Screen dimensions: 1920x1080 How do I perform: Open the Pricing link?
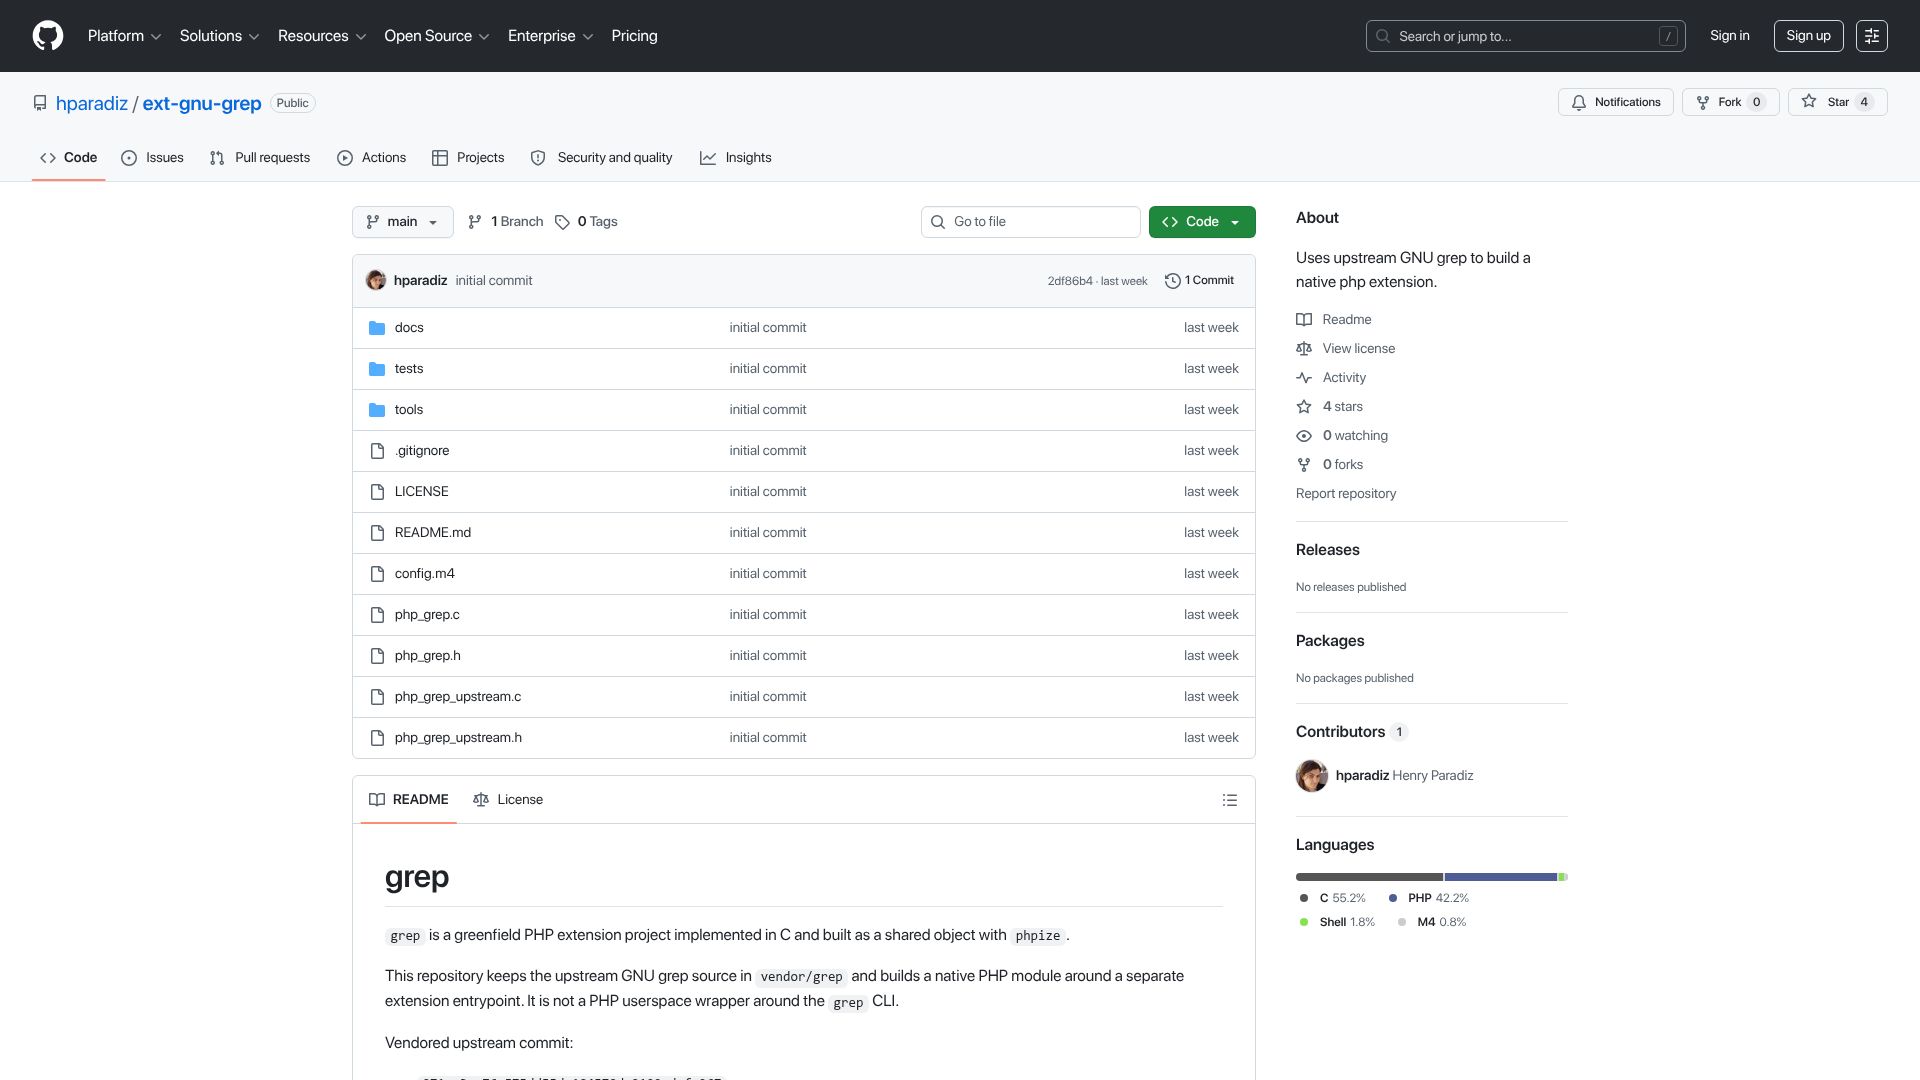click(634, 36)
